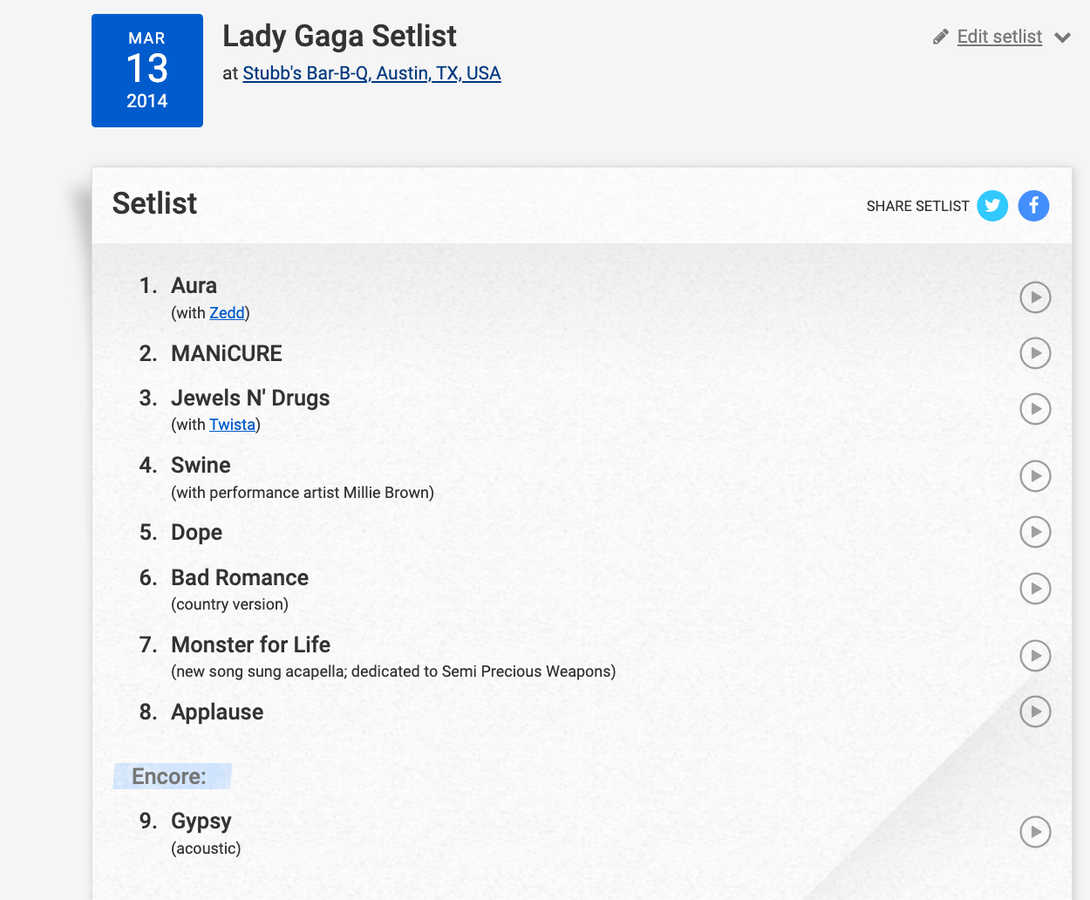Play Monster for Life

[1035, 656]
